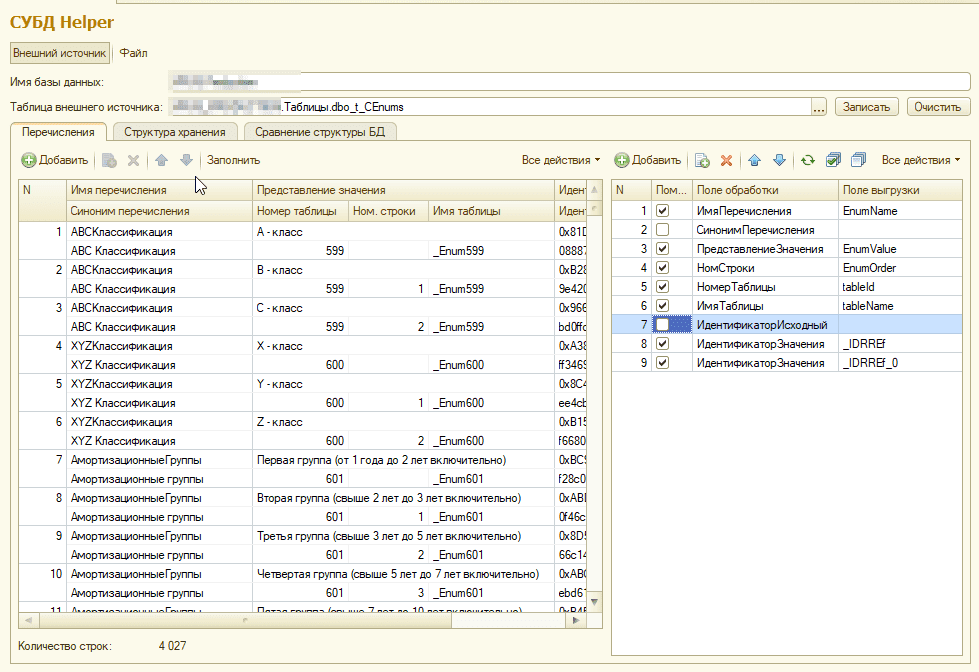Move field down with blue arrow

(x=779, y=161)
